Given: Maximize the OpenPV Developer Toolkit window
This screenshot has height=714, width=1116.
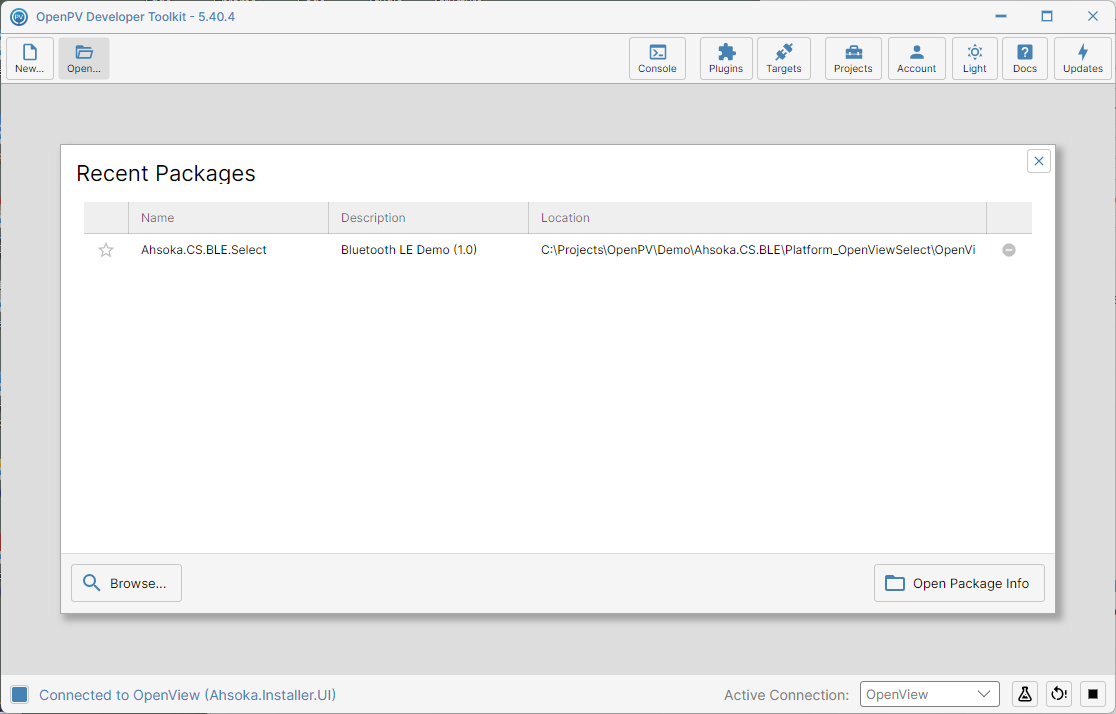Looking at the screenshot, I should click(x=1047, y=16).
